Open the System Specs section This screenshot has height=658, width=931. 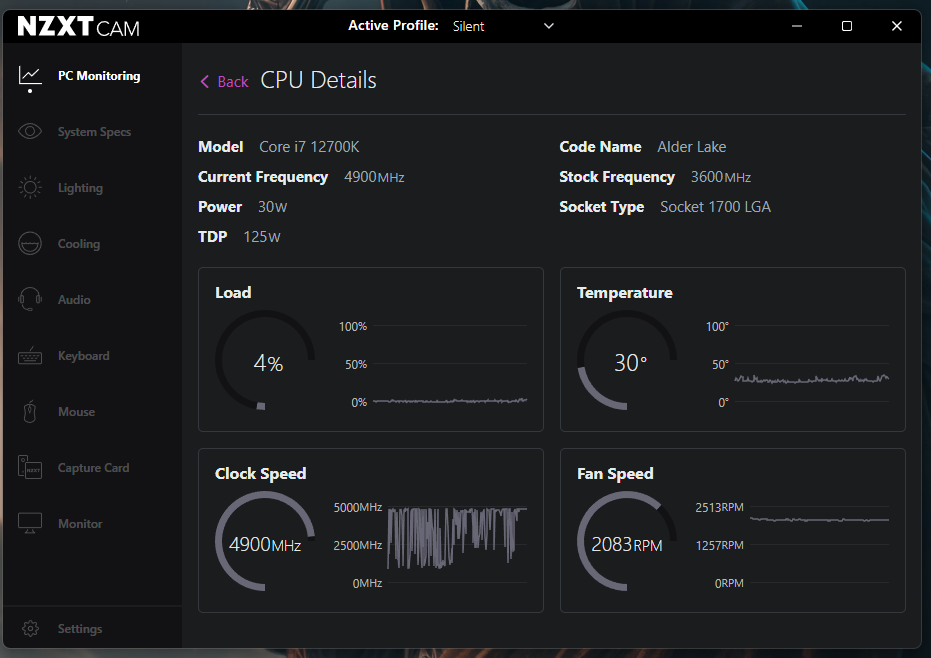(94, 132)
